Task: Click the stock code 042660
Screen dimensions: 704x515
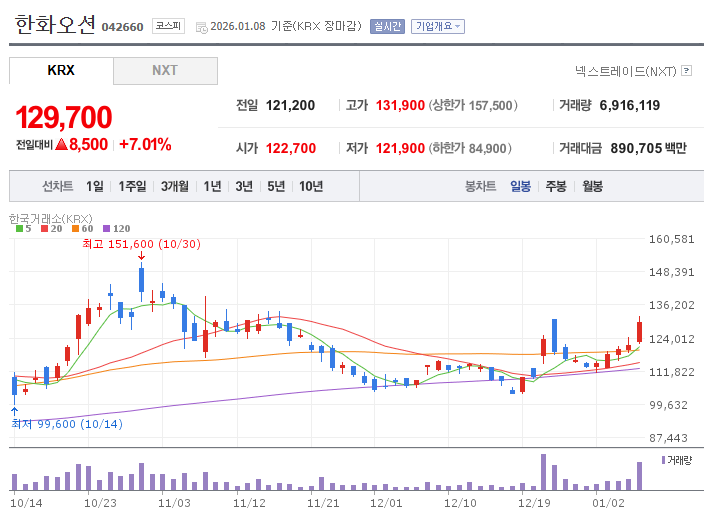Action: pyautogui.click(x=123, y=27)
